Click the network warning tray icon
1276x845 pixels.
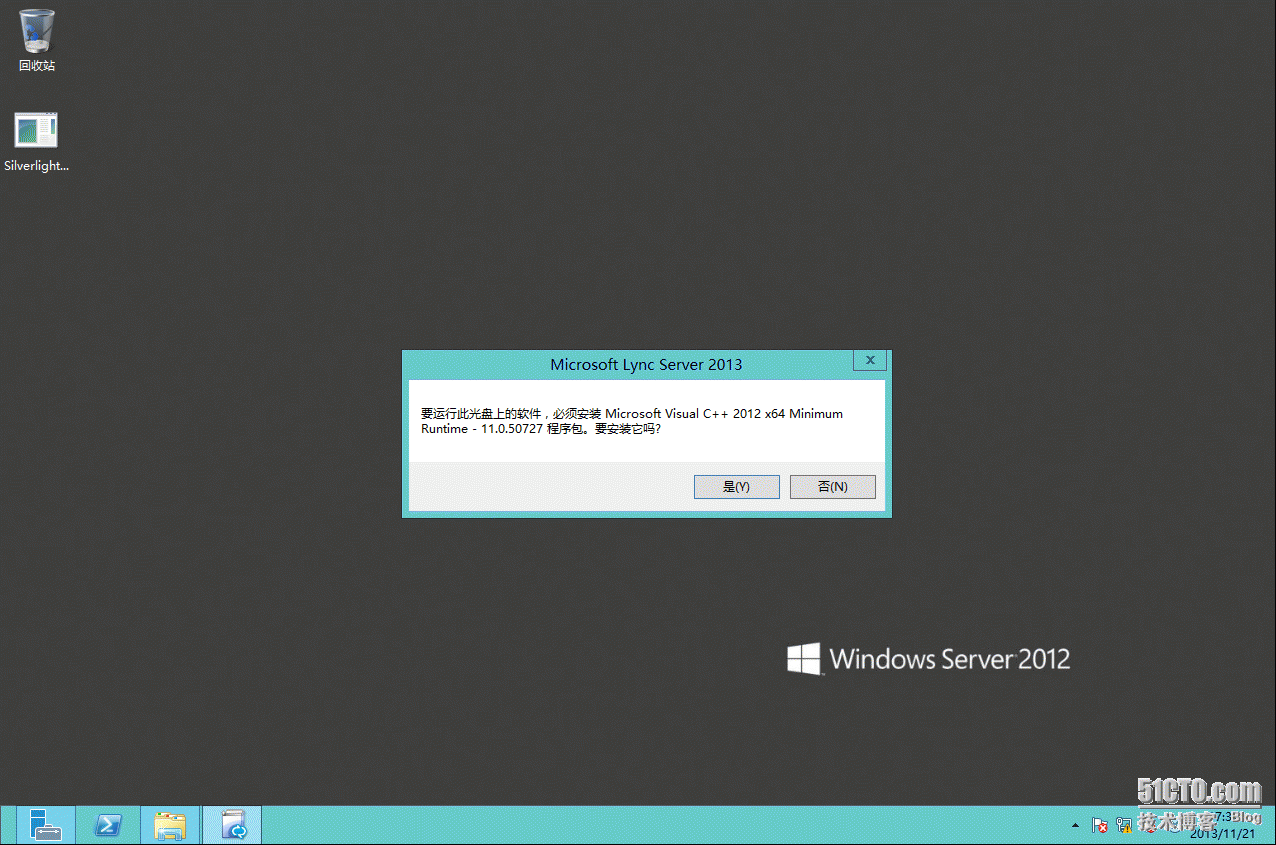click(x=1124, y=826)
